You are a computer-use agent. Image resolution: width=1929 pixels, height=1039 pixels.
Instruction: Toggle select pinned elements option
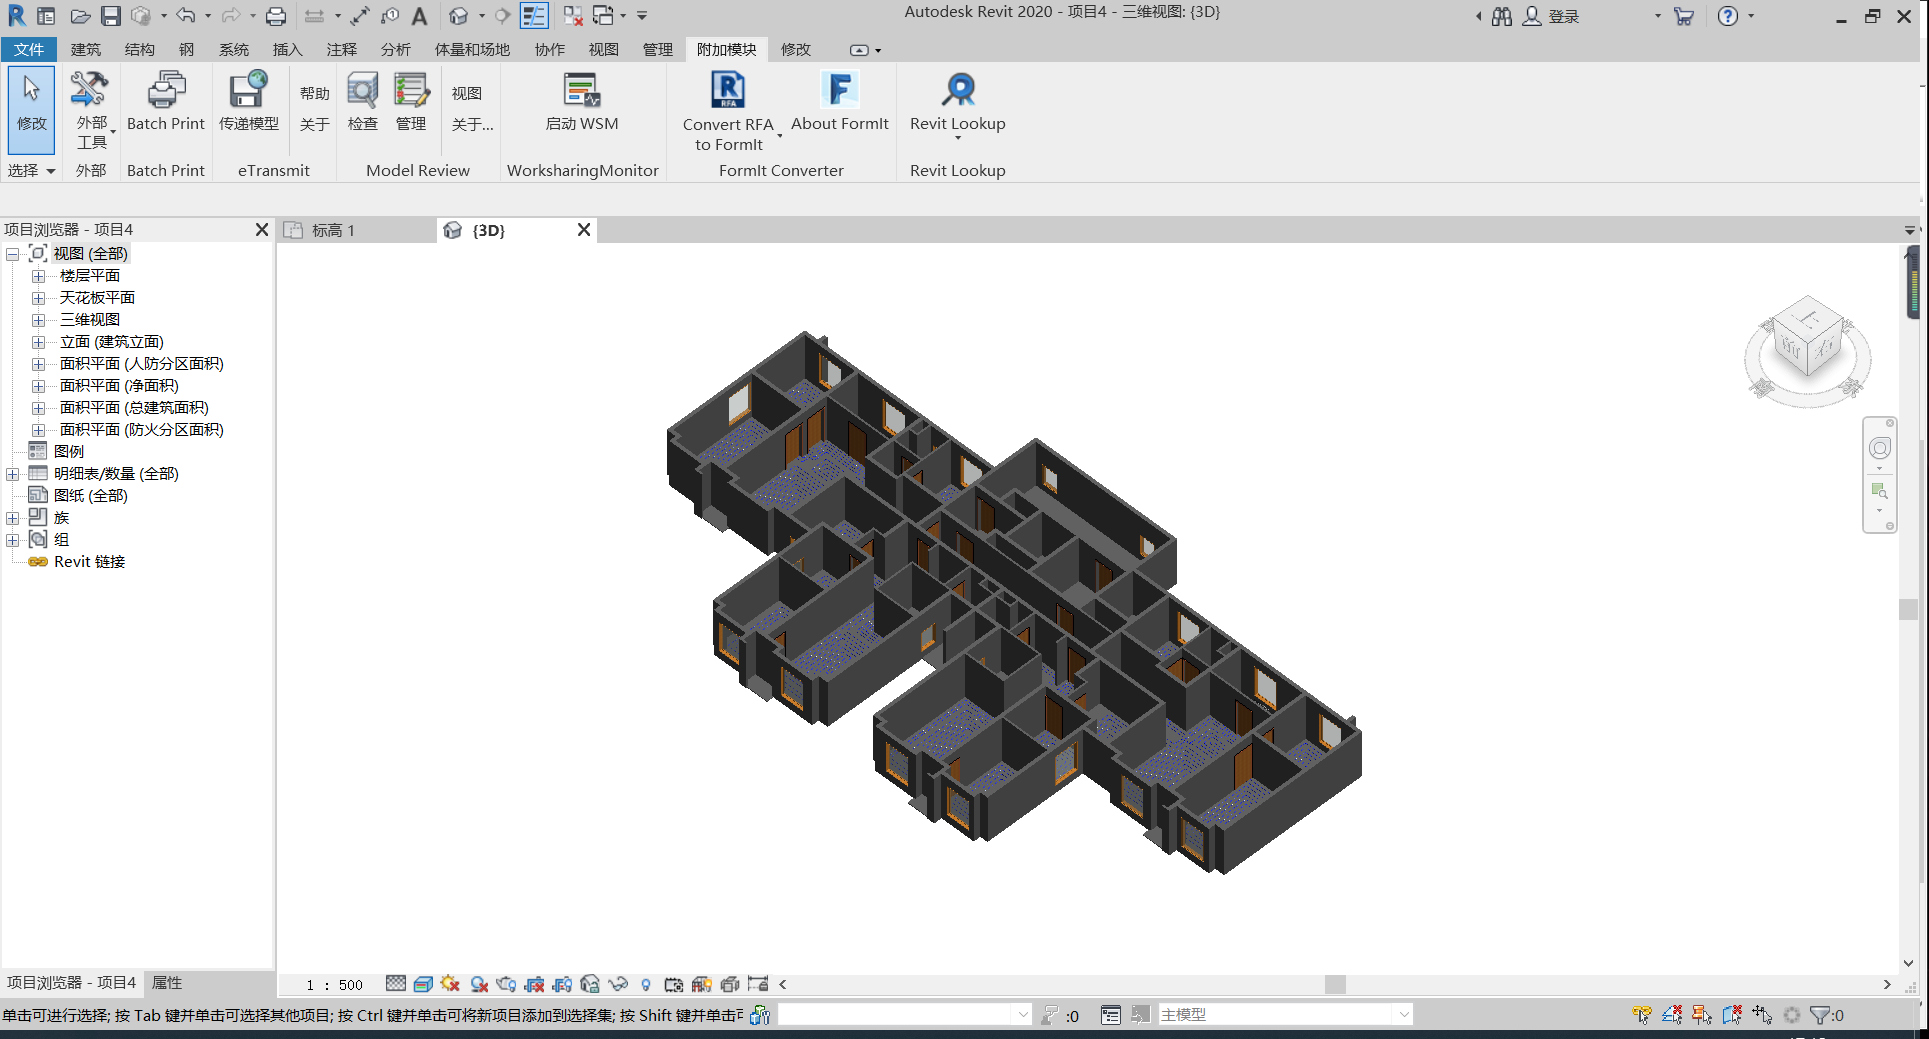(x=1702, y=1015)
